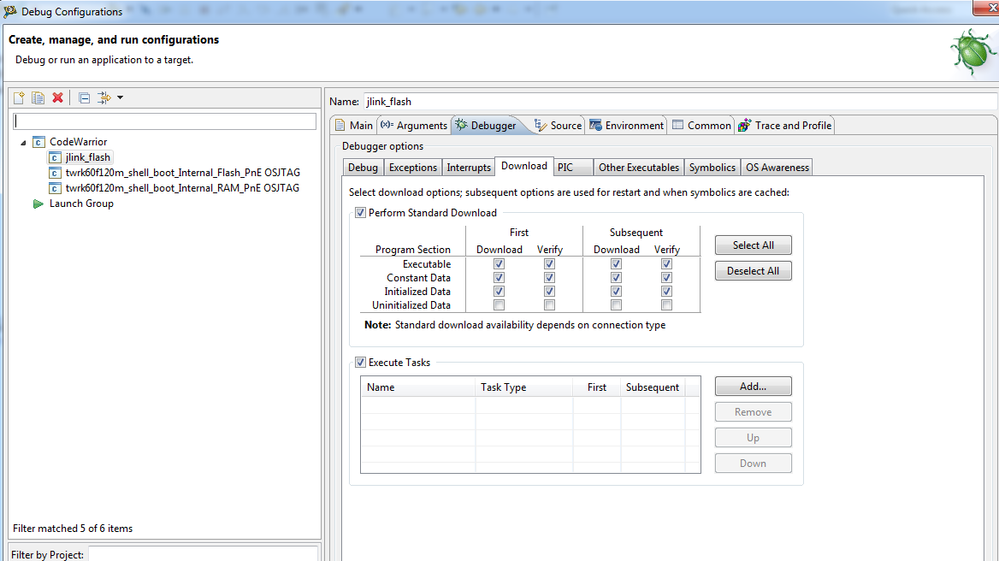The height and width of the screenshot is (561, 999).
Task: Click the Subsequent column header in tasks table
Action: (653, 387)
